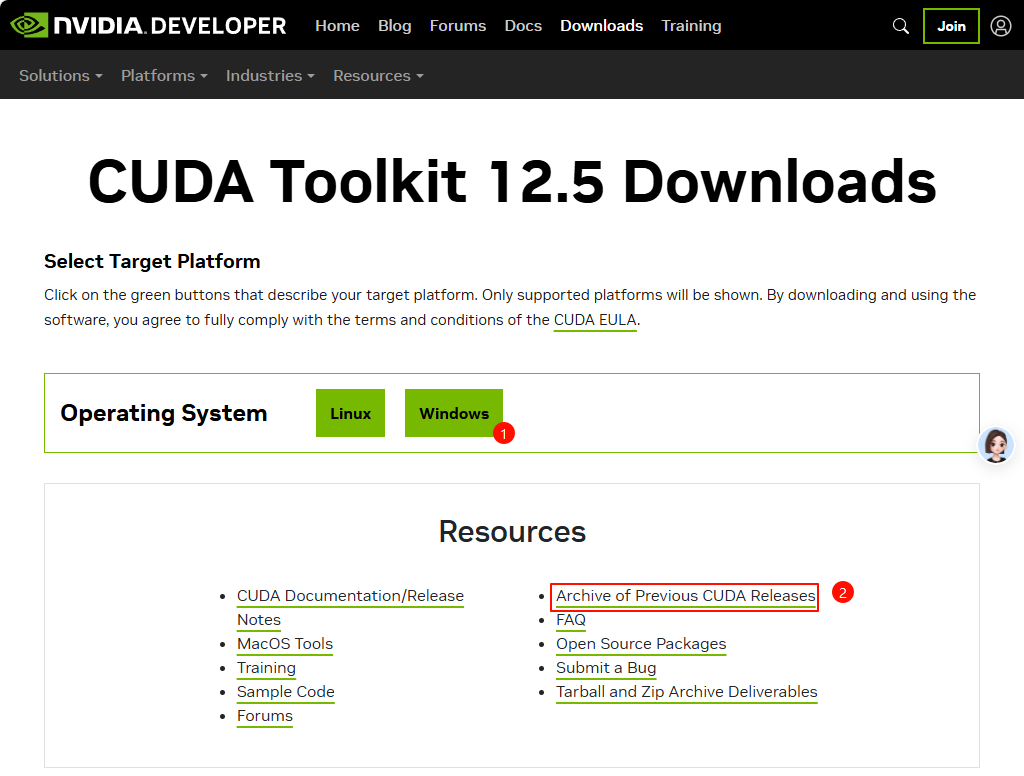Expand the Resources dropdown in navbar
1024x776 pixels.
[x=378, y=76]
